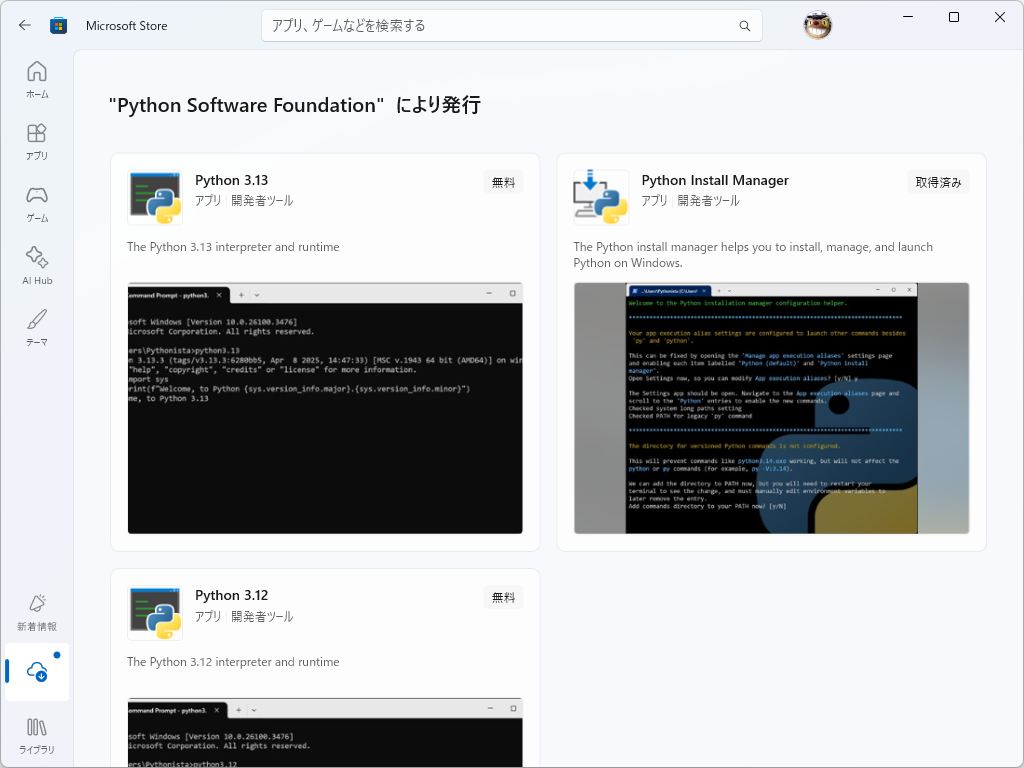Click 'The Python 3.12 interpreter and runtime' text
1024x768 pixels.
coord(233,662)
